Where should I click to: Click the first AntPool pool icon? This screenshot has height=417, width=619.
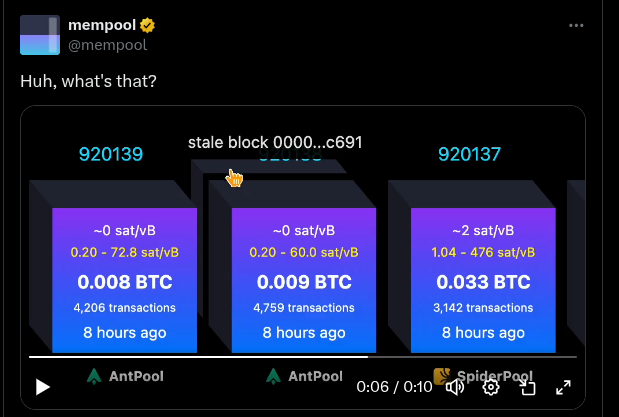point(94,377)
